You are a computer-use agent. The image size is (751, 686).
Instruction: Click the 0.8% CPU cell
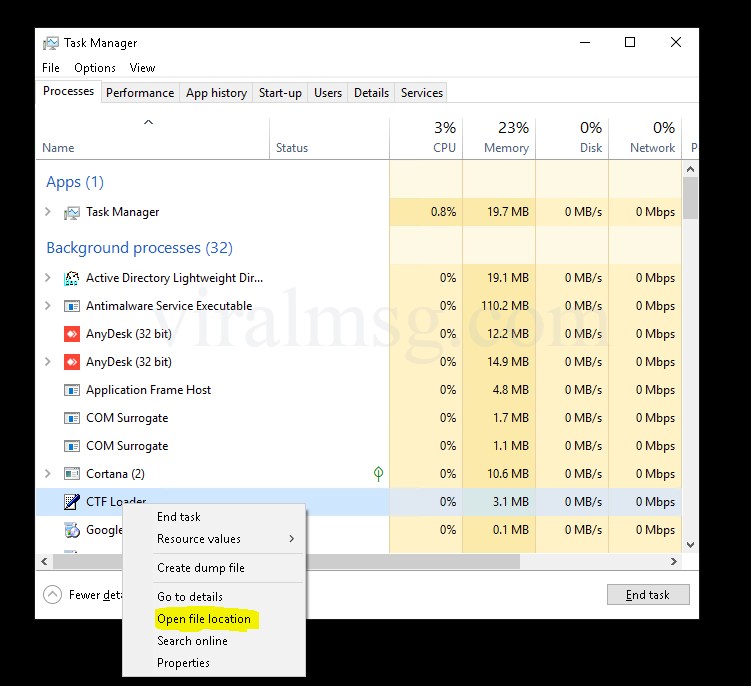click(x=427, y=212)
